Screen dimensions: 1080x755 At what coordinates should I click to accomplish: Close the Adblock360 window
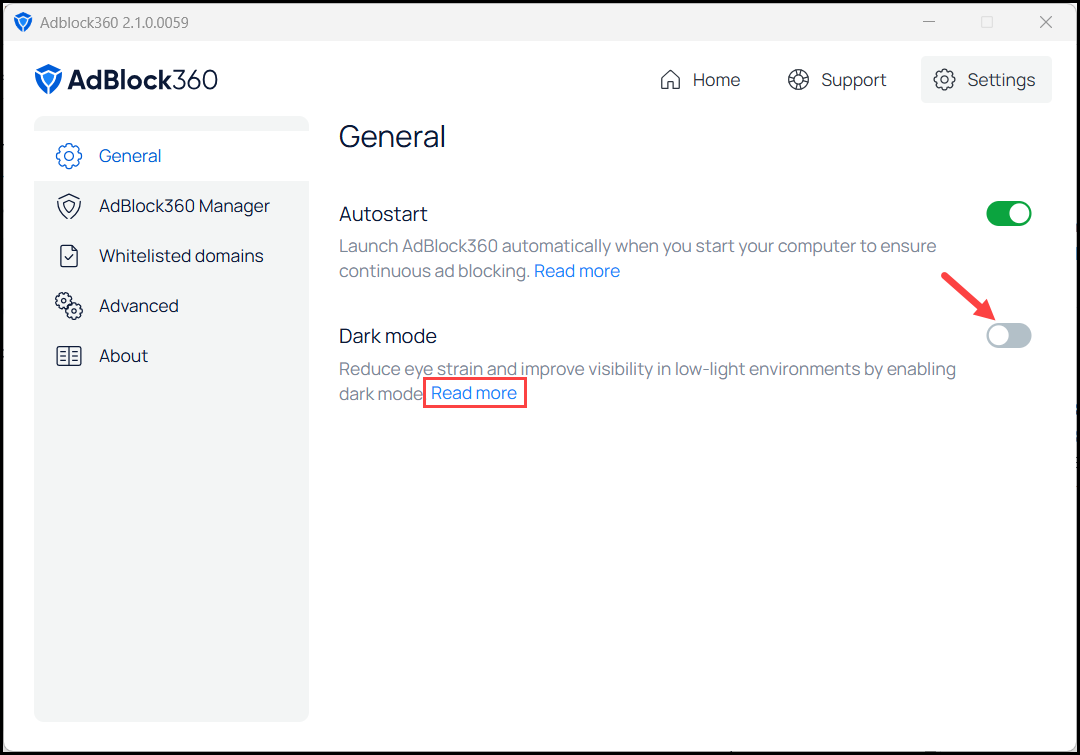1046,22
